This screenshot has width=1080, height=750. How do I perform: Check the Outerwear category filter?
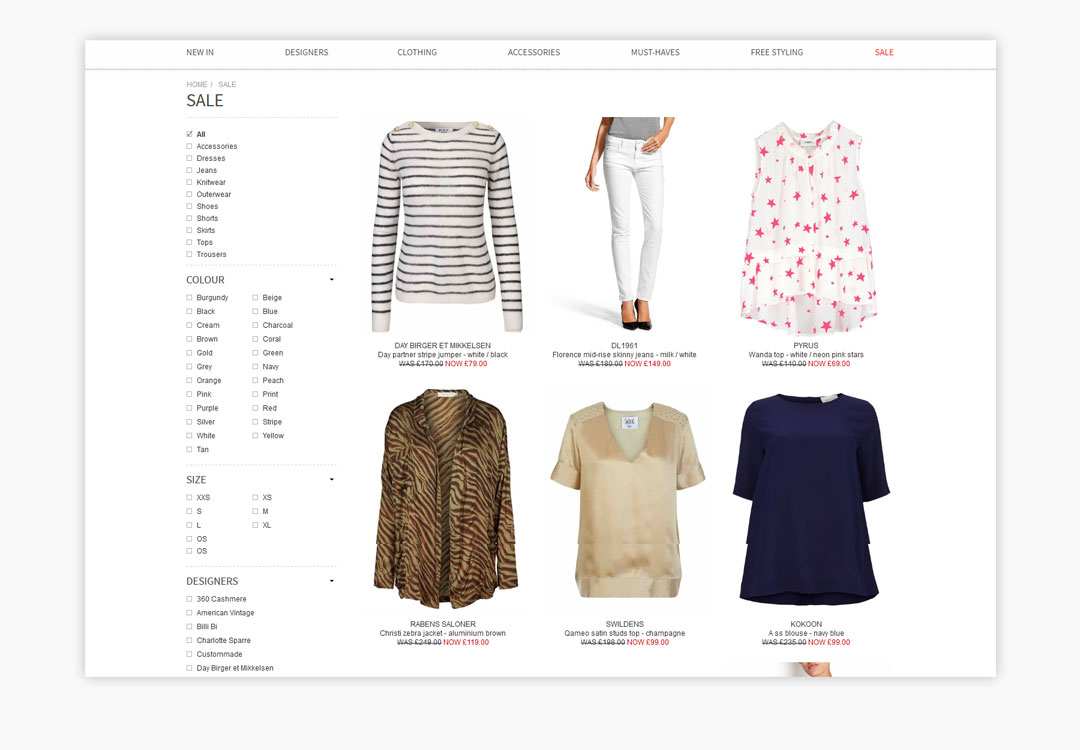point(189,194)
